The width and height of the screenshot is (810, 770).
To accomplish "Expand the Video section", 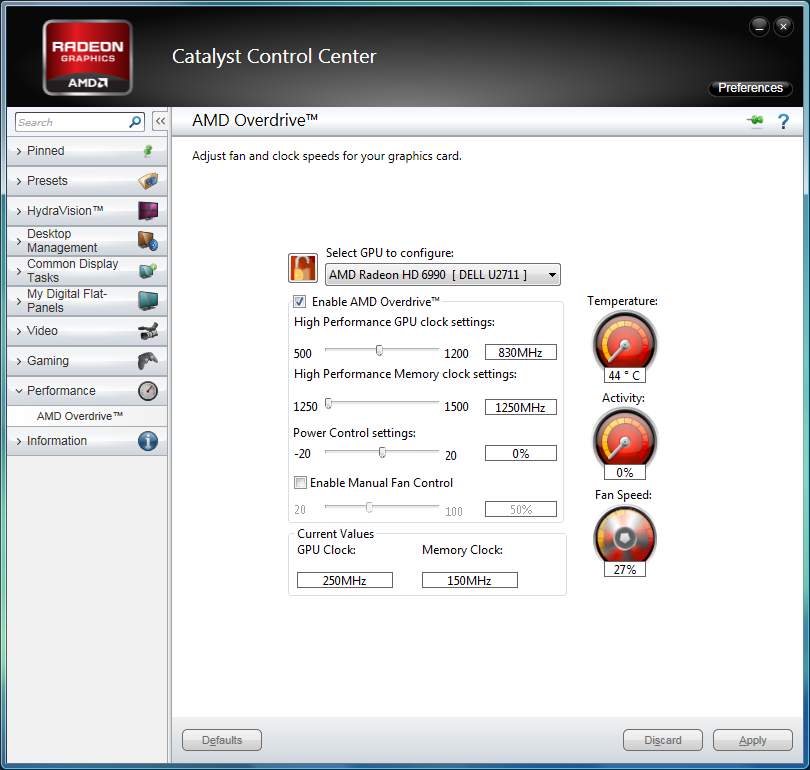I will point(87,331).
